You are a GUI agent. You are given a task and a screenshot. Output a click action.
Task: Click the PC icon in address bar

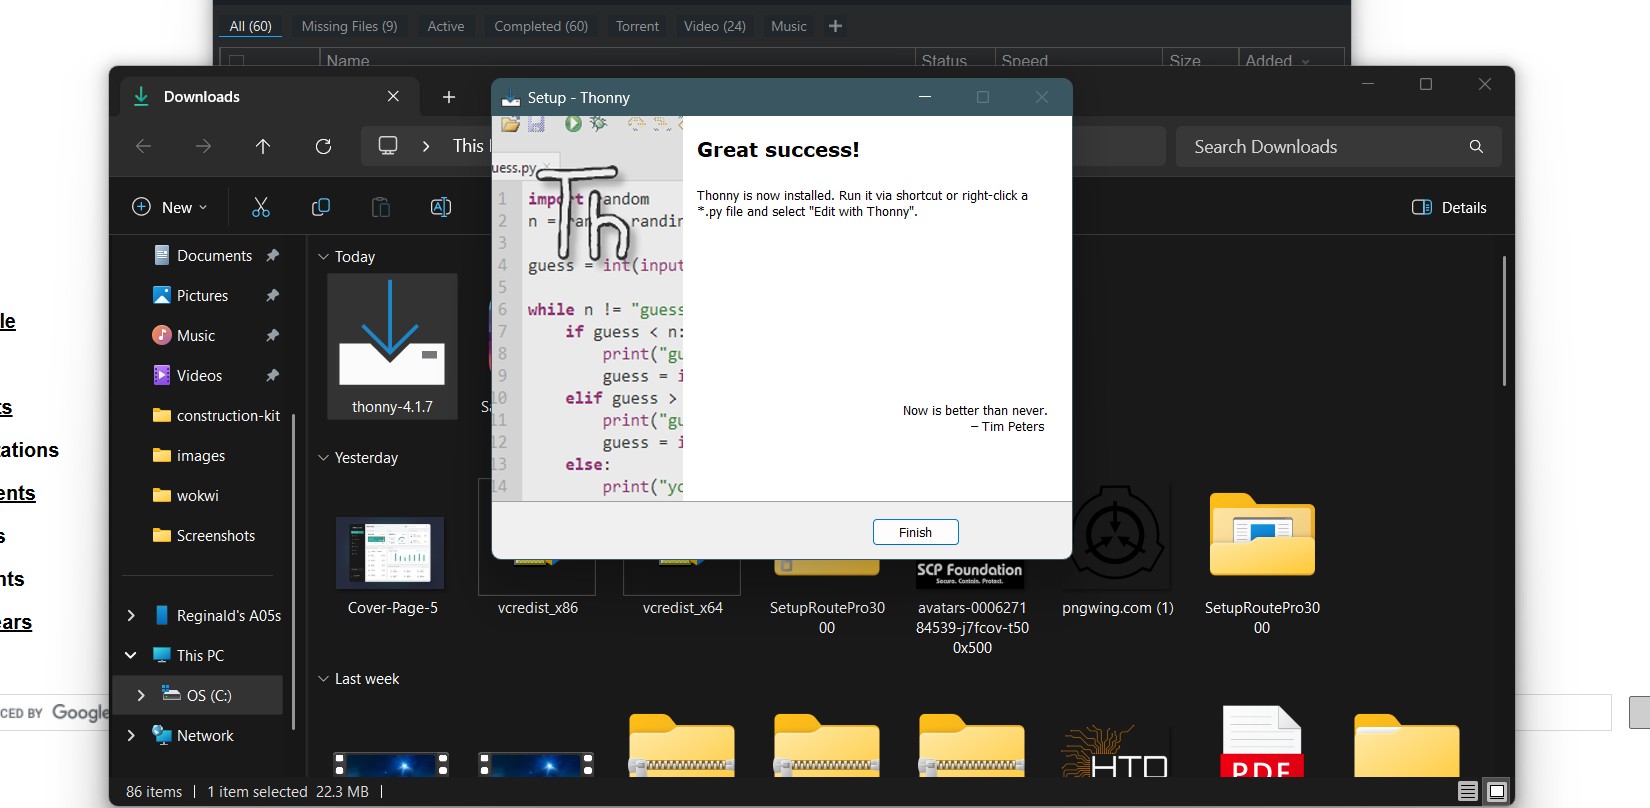pos(388,146)
